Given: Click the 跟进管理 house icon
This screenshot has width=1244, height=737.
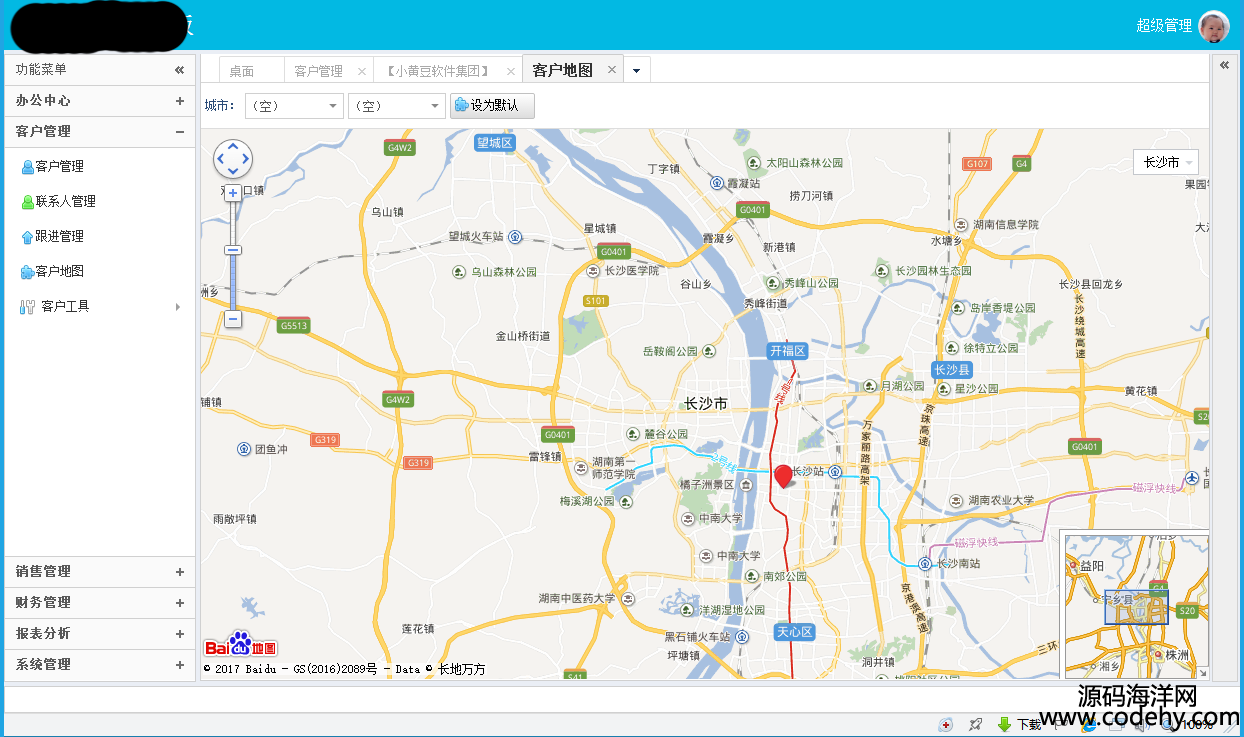Looking at the screenshot, I should click(x=27, y=238).
